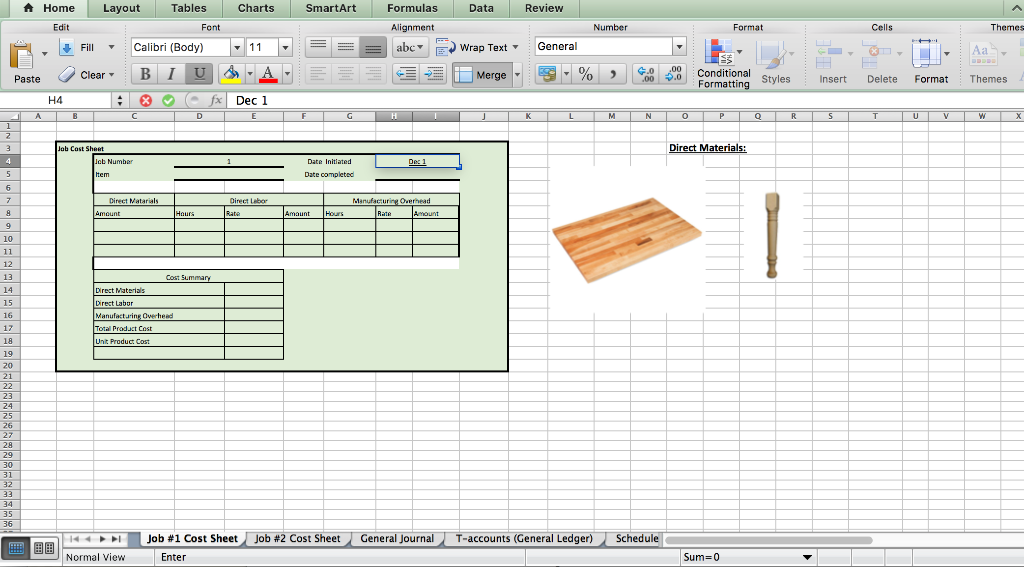Decrease decimal places
This screenshot has width=1024, height=567.
tap(673, 74)
